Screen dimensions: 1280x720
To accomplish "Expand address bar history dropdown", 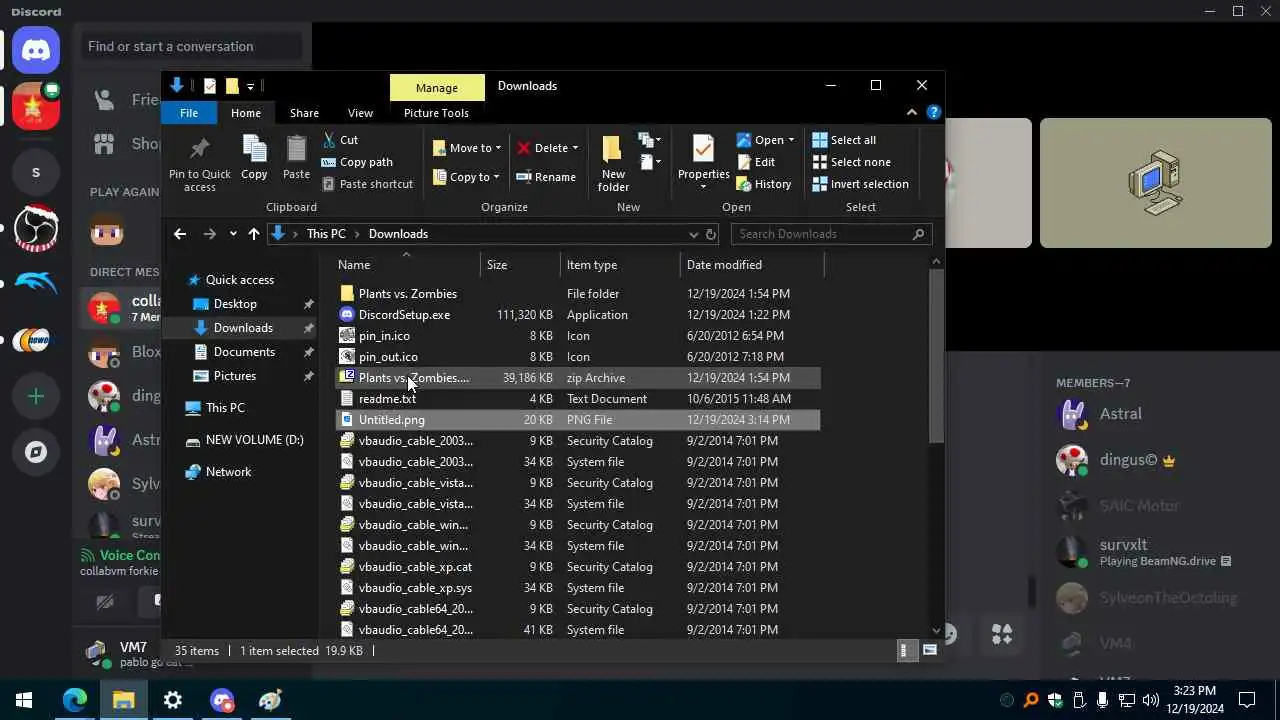I will point(693,234).
